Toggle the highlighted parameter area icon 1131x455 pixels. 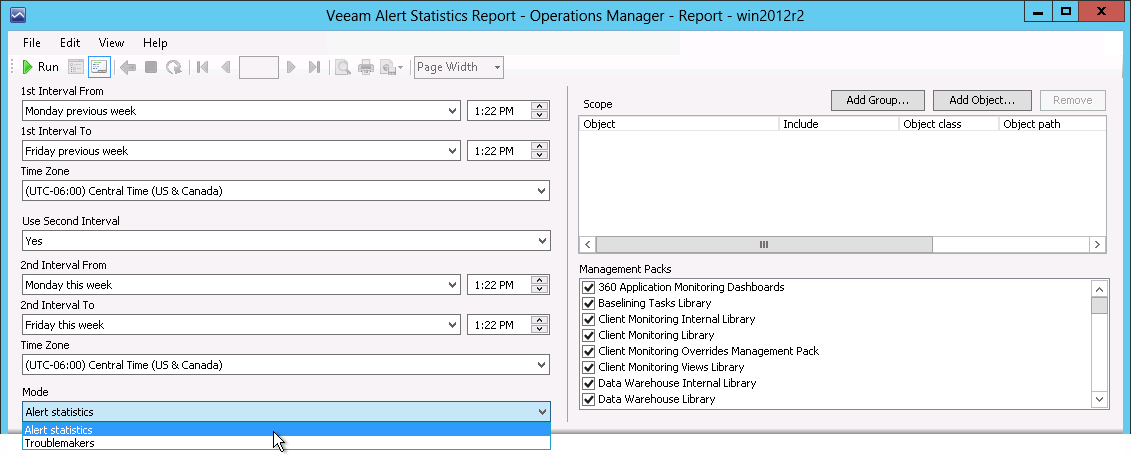point(99,67)
